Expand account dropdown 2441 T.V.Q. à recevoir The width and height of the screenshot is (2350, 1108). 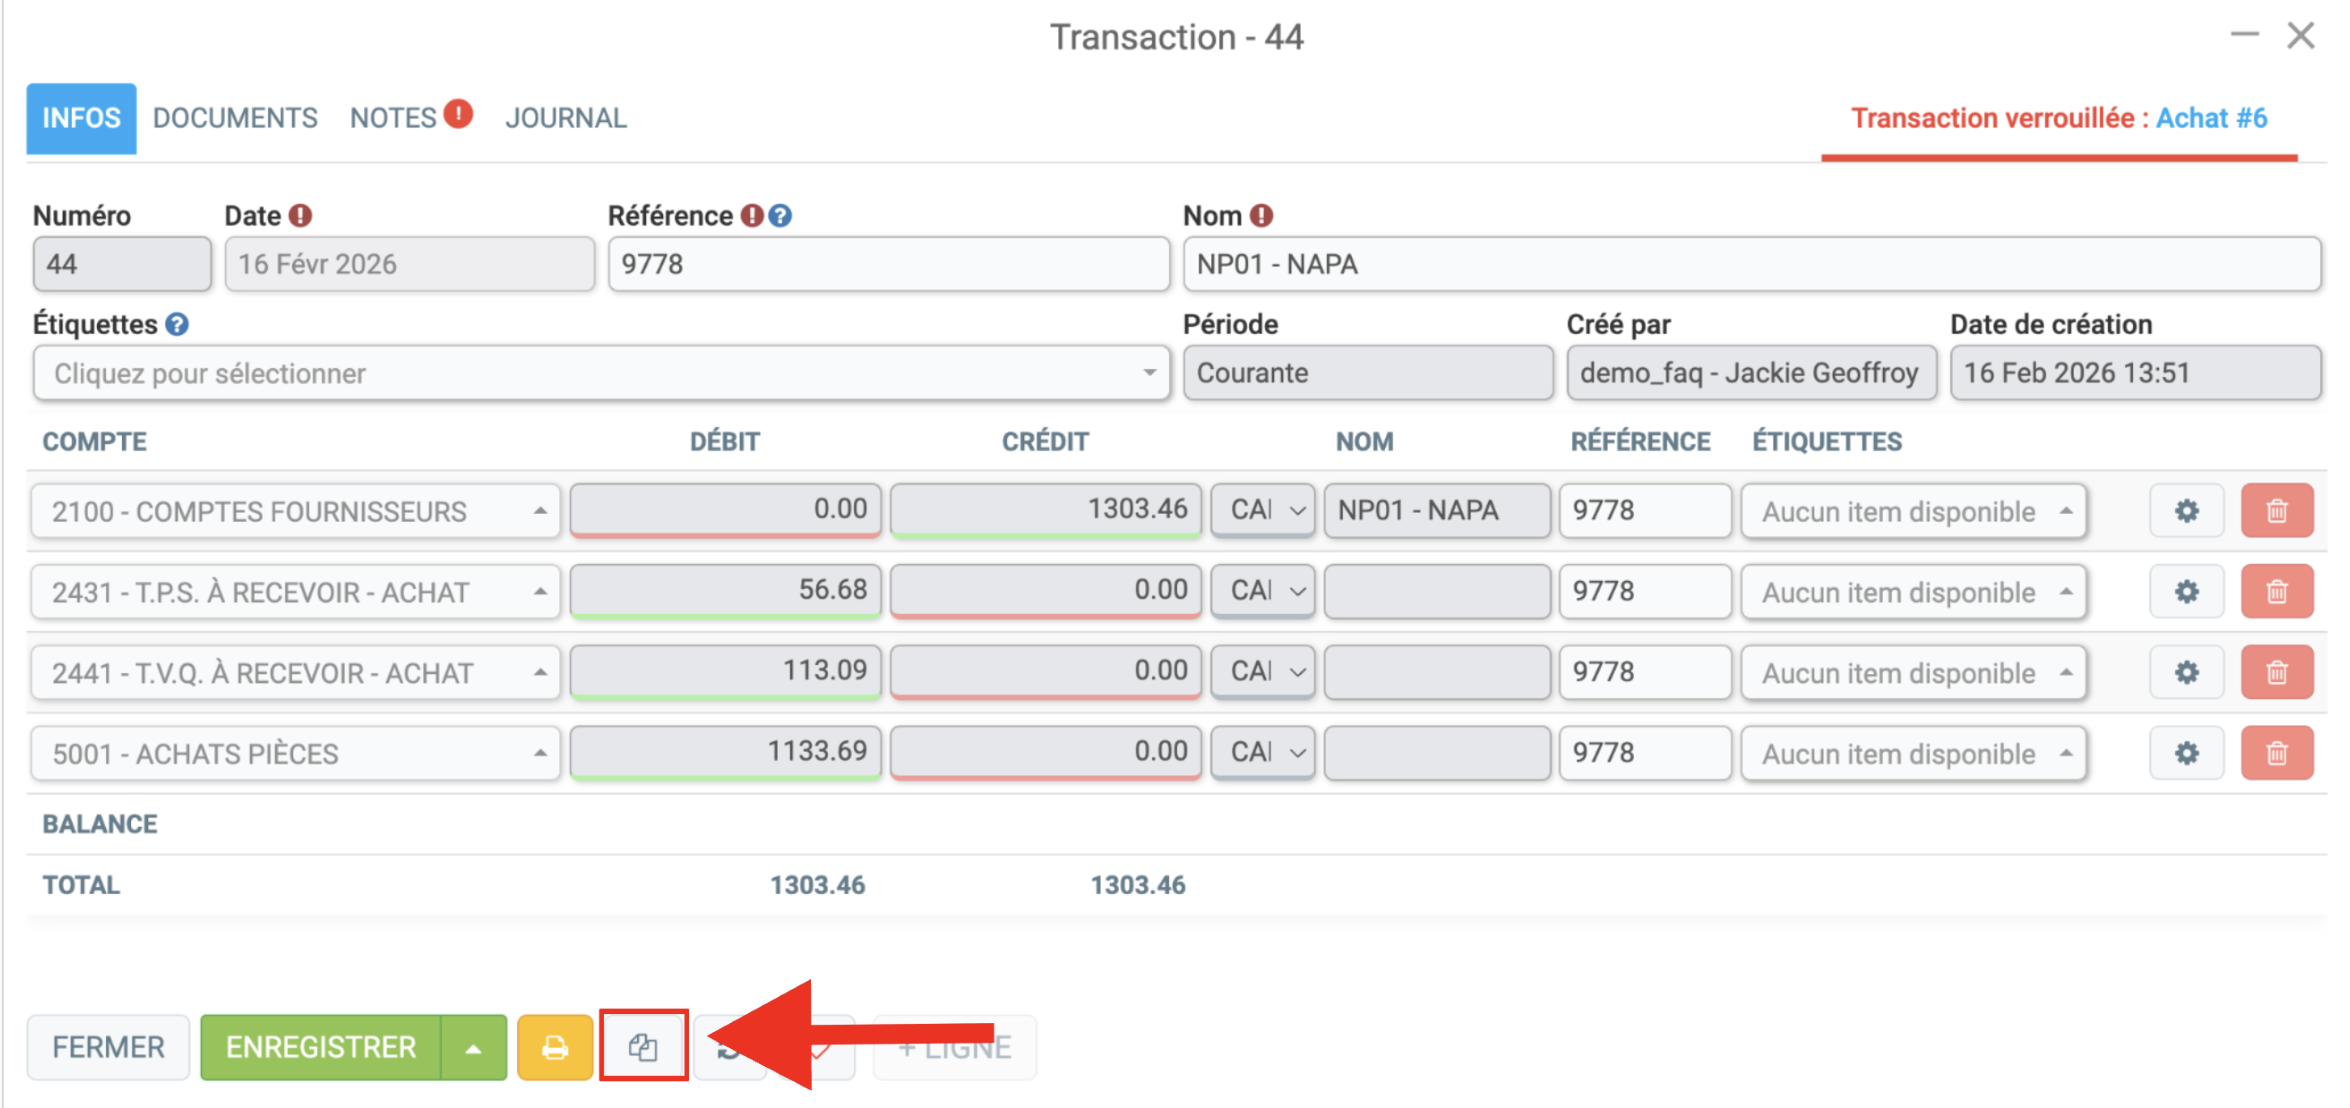[x=296, y=673]
